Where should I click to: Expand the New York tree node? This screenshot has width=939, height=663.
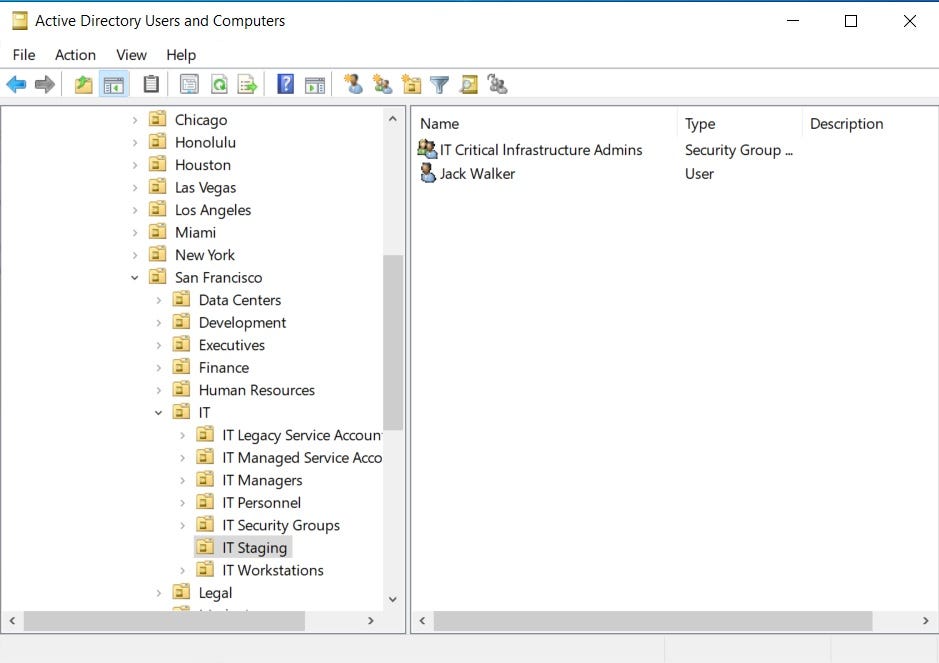(x=135, y=255)
